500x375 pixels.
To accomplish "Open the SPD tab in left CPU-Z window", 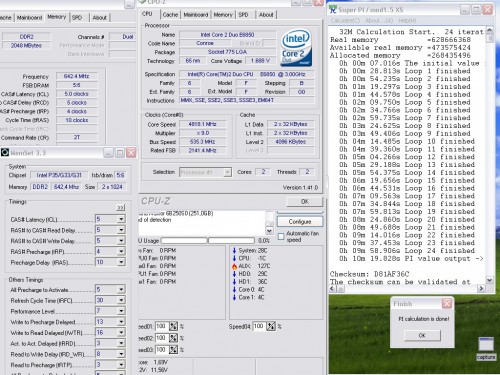I will [77, 17].
